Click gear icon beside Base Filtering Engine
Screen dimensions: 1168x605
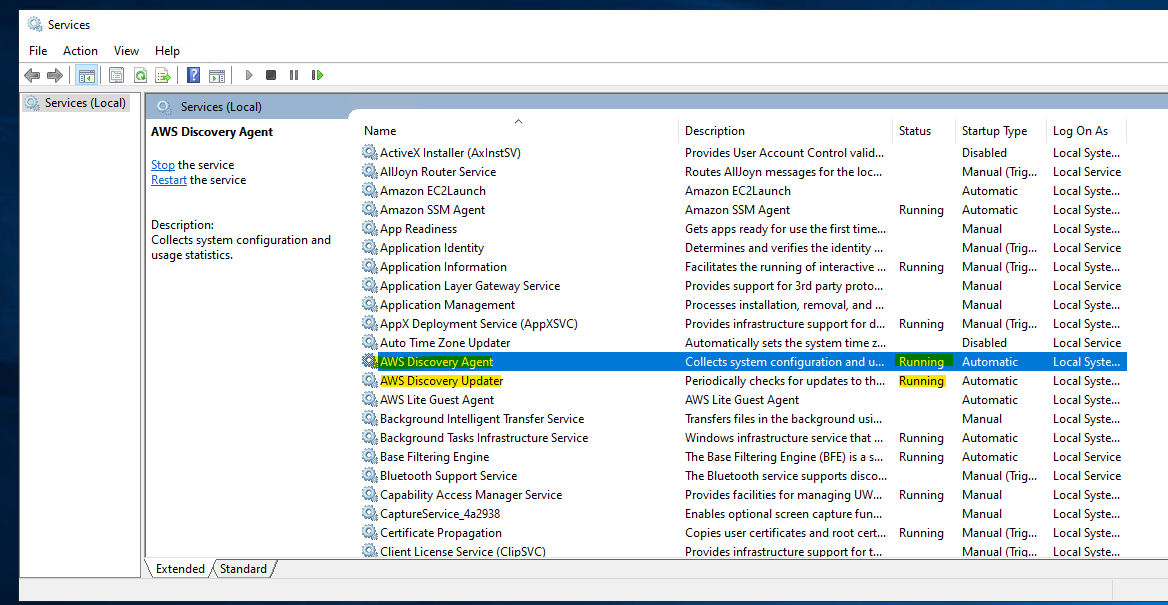click(x=369, y=457)
